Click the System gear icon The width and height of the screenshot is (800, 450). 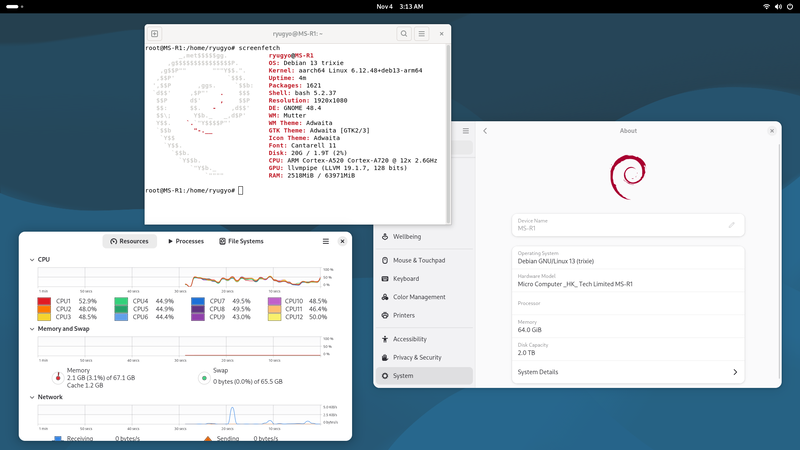[385, 376]
